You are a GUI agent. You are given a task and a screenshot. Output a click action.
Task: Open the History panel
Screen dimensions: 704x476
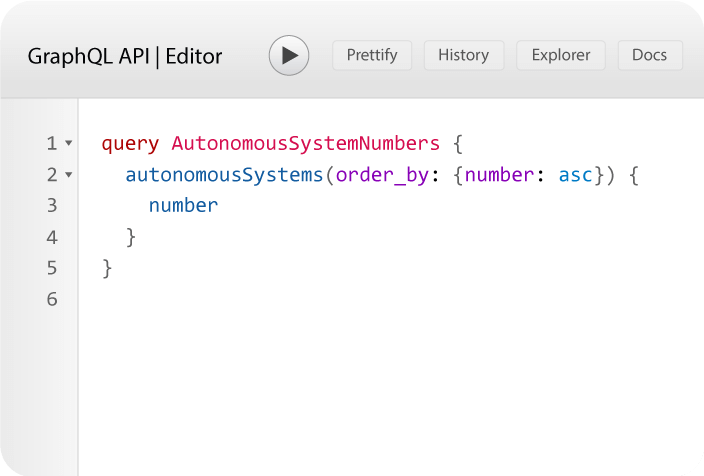tap(464, 55)
